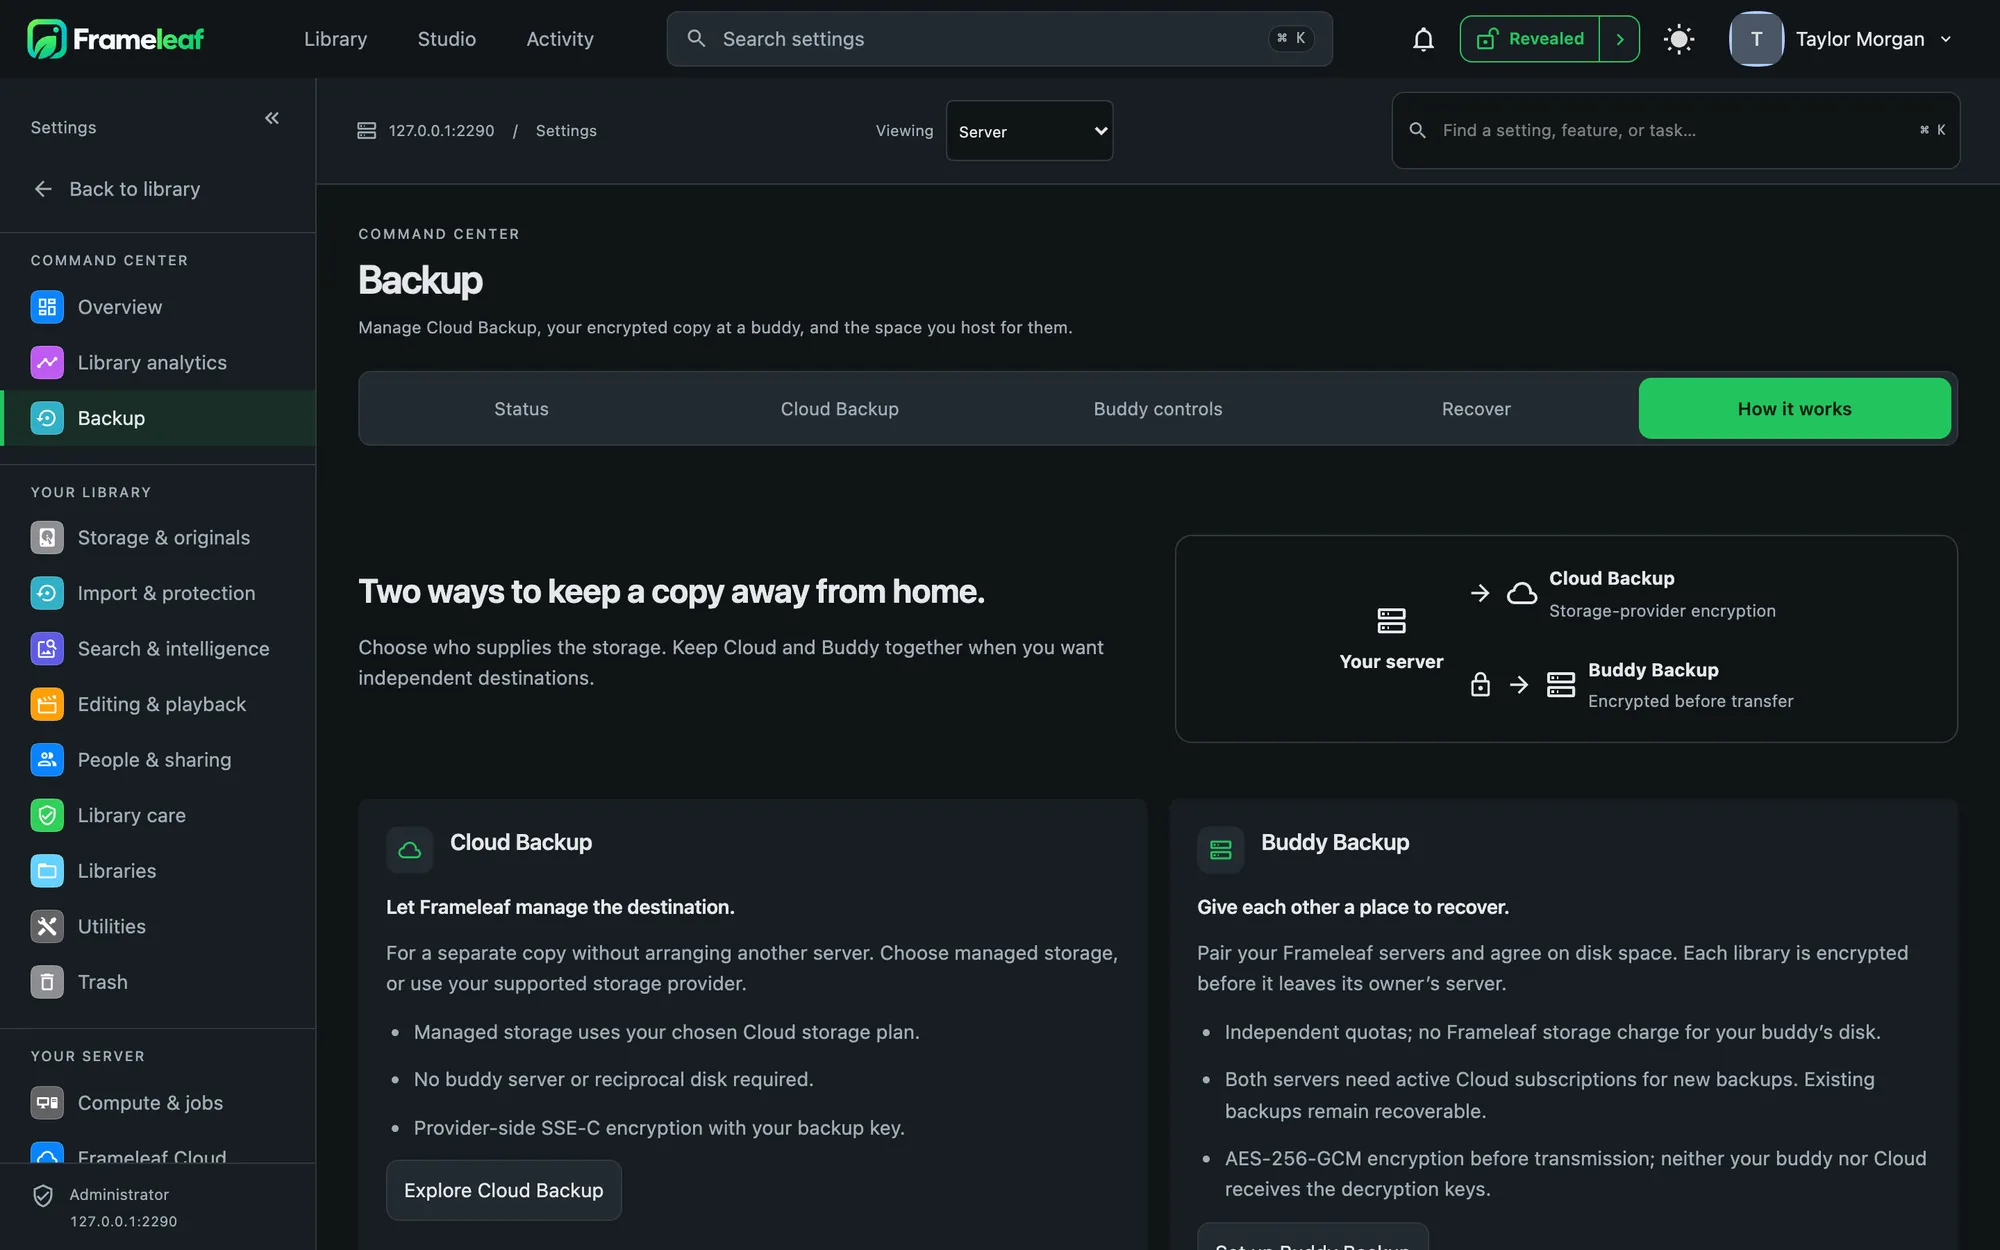Open the Library top menu
The height and width of the screenshot is (1250, 2000).
(336, 39)
